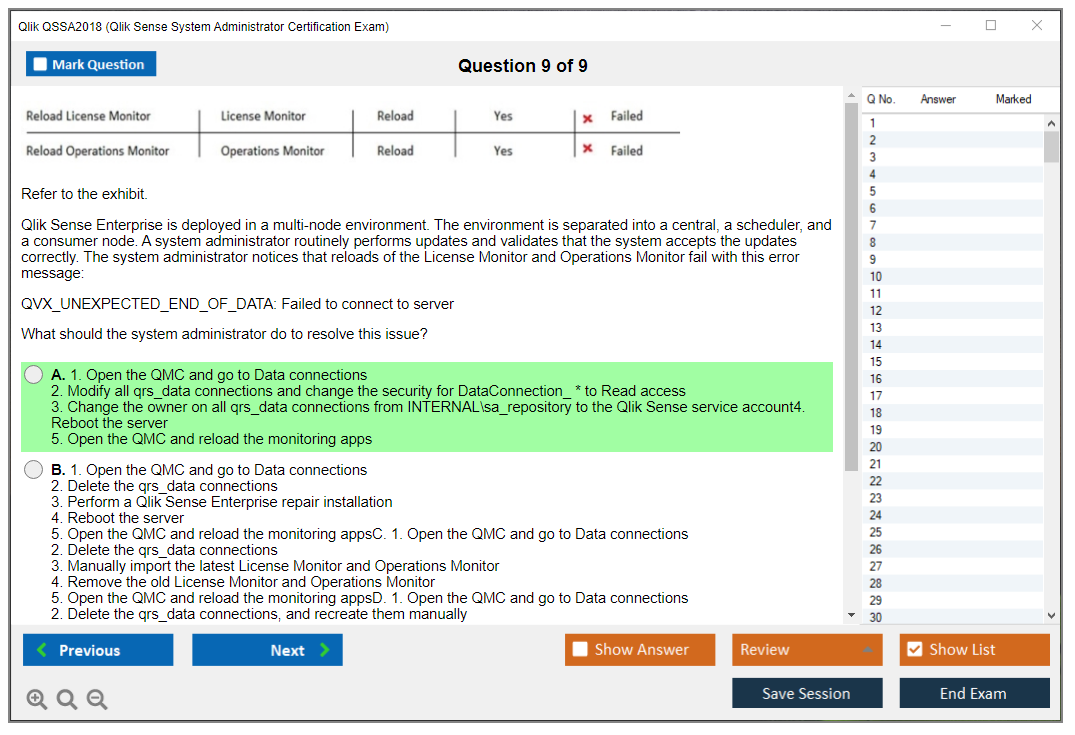This screenshot has width=1075, height=735.
Task: Click the question list scroll down arrow
Action: (1051, 617)
